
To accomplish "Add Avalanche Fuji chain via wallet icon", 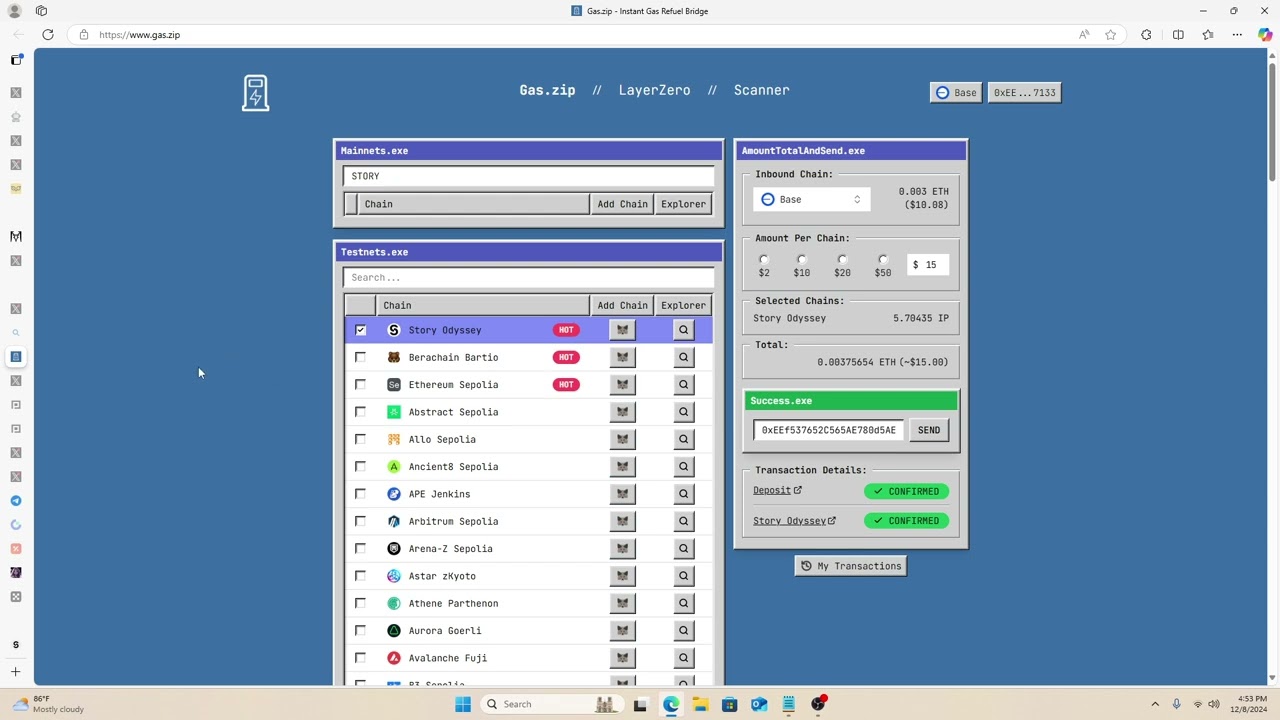I will [622, 658].
